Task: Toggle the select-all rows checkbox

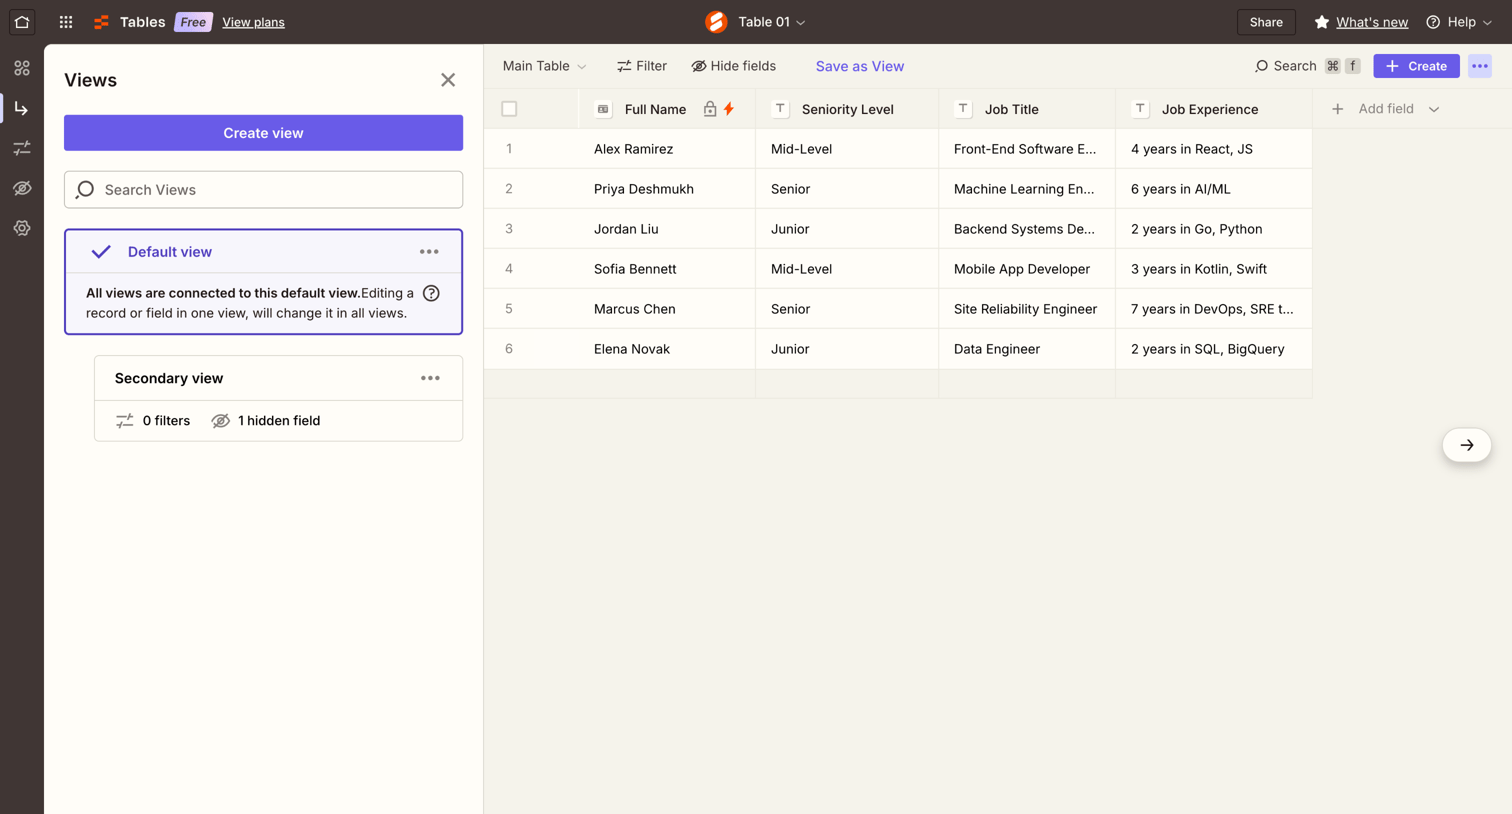Action: (x=509, y=109)
